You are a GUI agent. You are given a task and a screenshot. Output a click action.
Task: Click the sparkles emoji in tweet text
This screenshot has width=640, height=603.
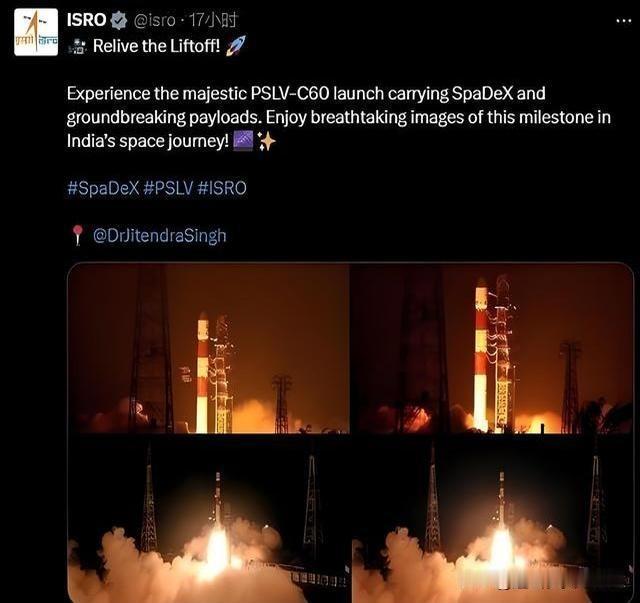point(267,142)
